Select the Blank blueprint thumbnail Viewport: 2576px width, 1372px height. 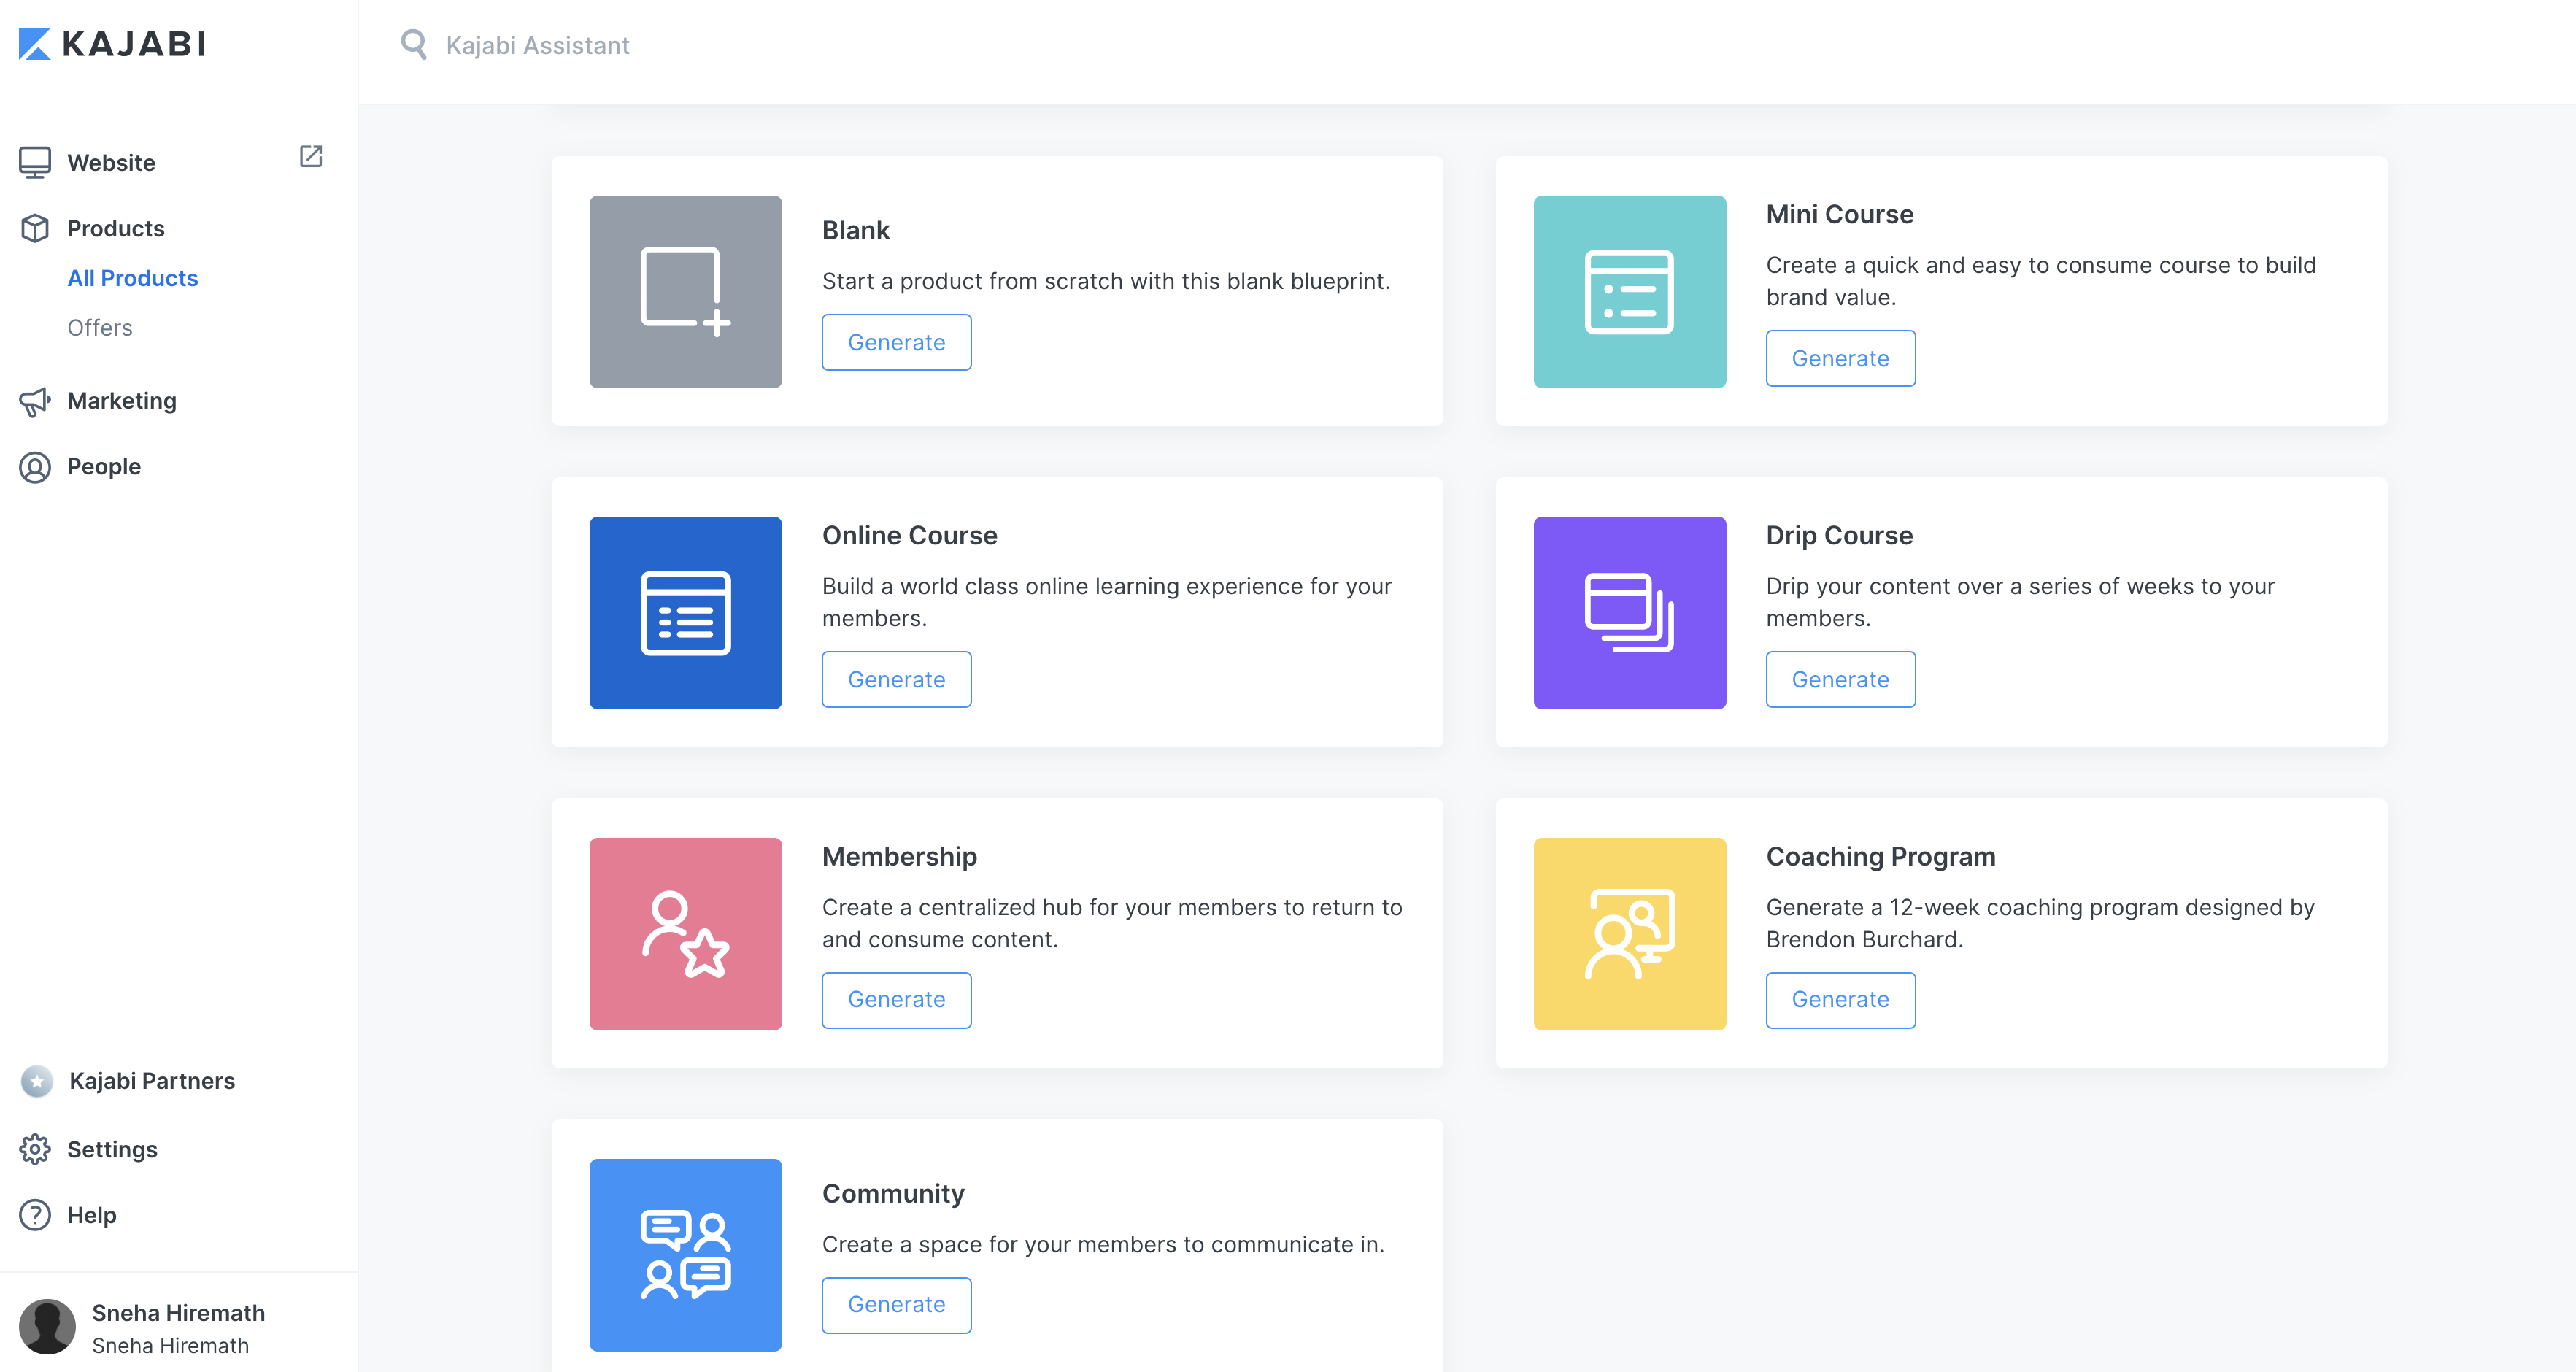(x=685, y=291)
